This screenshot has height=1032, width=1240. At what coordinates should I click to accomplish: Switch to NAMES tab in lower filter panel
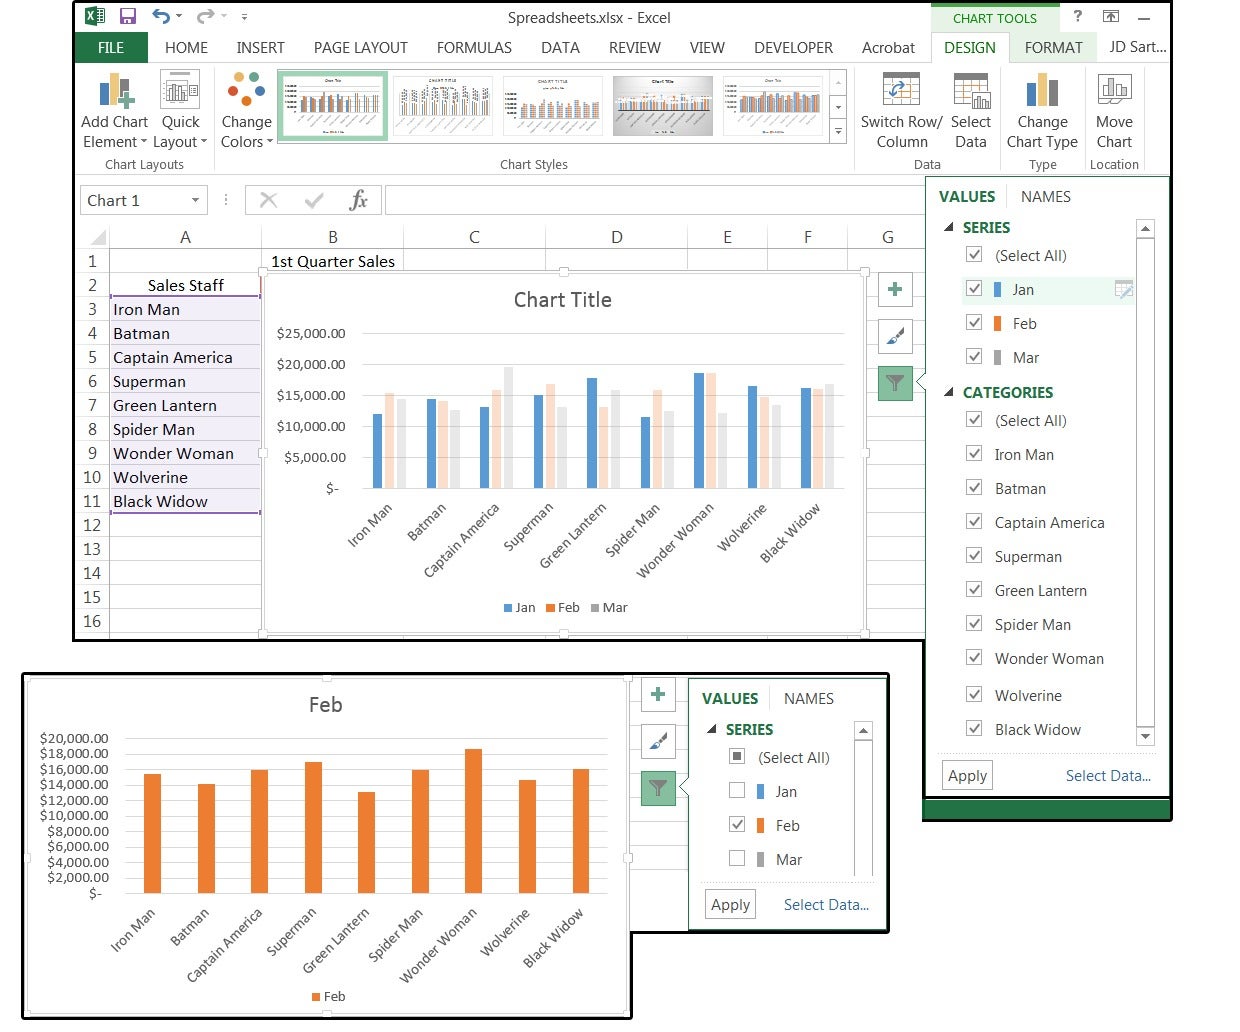tap(809, 698)
